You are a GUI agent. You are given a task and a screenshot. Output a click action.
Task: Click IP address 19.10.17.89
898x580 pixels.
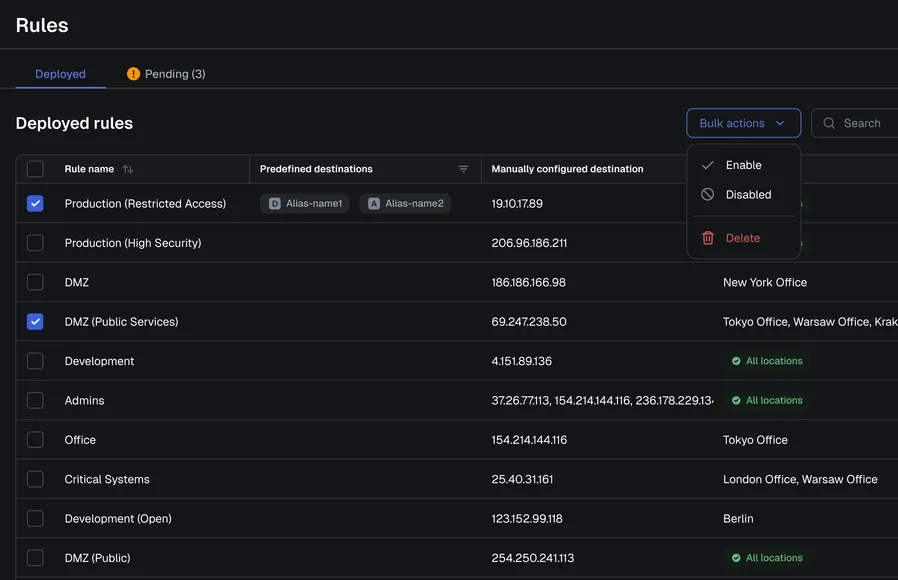tap(517, 203)
